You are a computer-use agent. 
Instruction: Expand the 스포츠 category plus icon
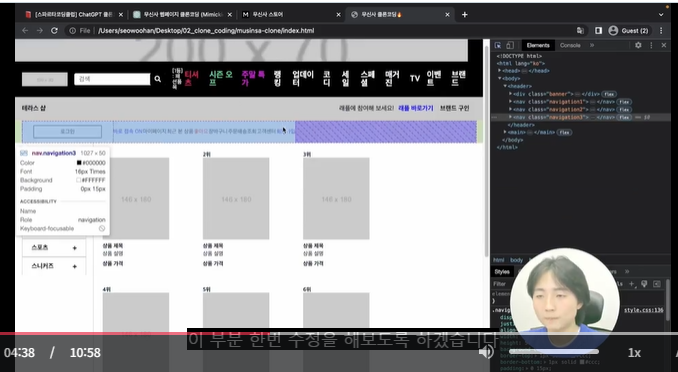74,248
